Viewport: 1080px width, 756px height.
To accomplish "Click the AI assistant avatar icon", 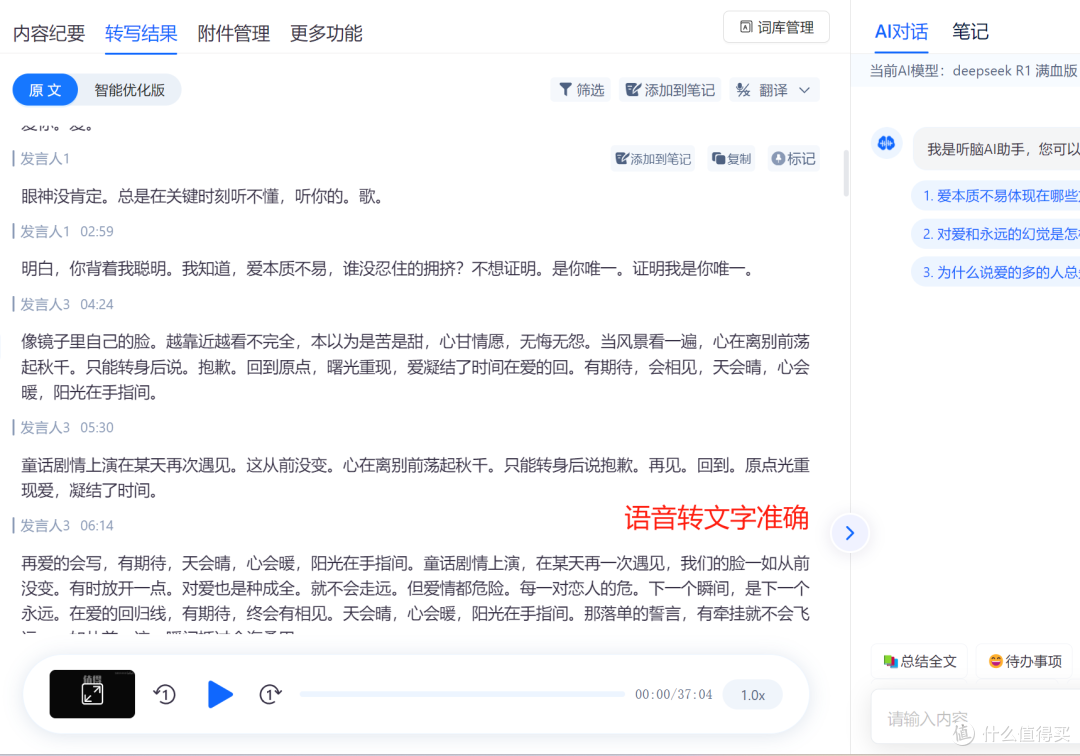I will coord(886,143).
